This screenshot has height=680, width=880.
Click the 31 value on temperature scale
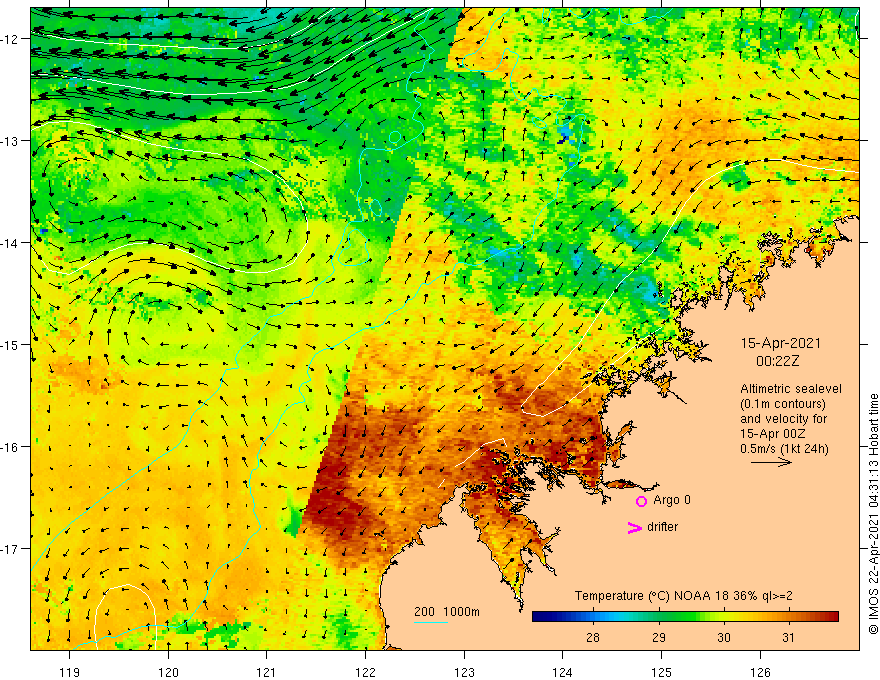point(789,637)
